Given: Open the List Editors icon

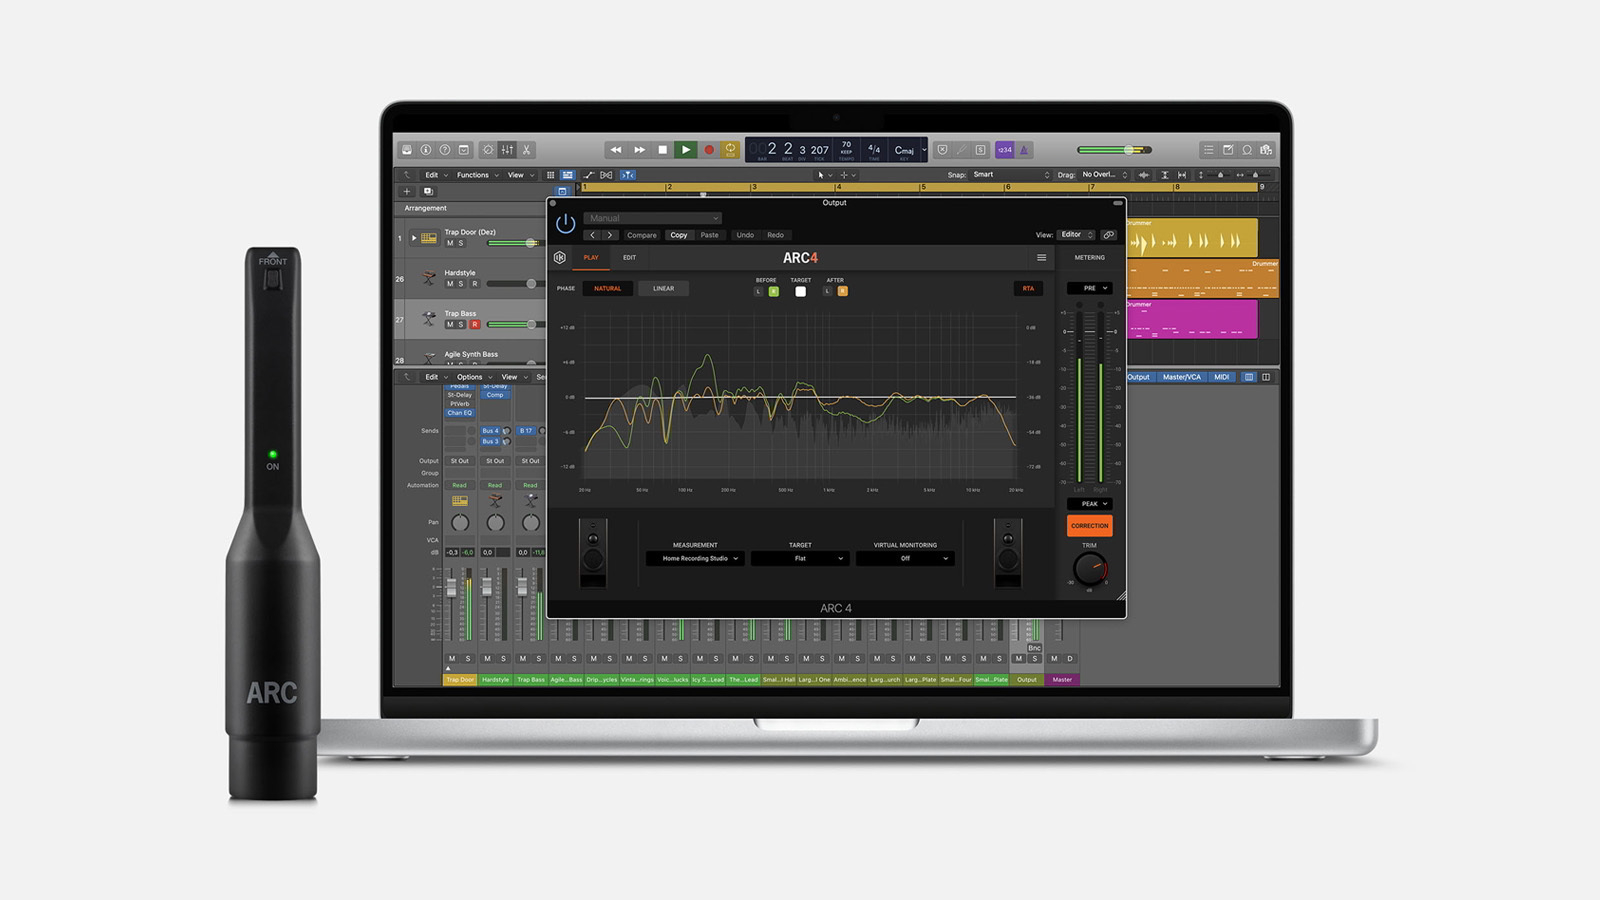Looking at the screenshot, I should tap(1208, 150).
